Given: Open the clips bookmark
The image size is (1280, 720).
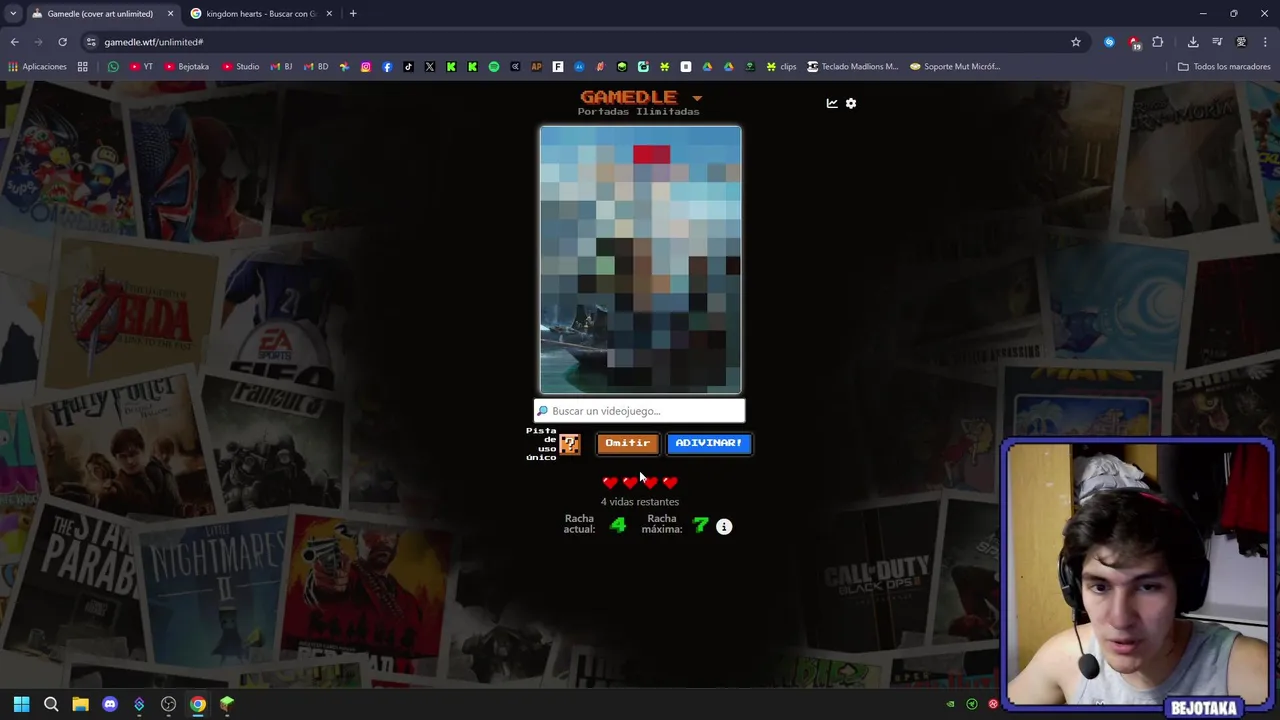Looking at the screenshot, I should point(781,67).
